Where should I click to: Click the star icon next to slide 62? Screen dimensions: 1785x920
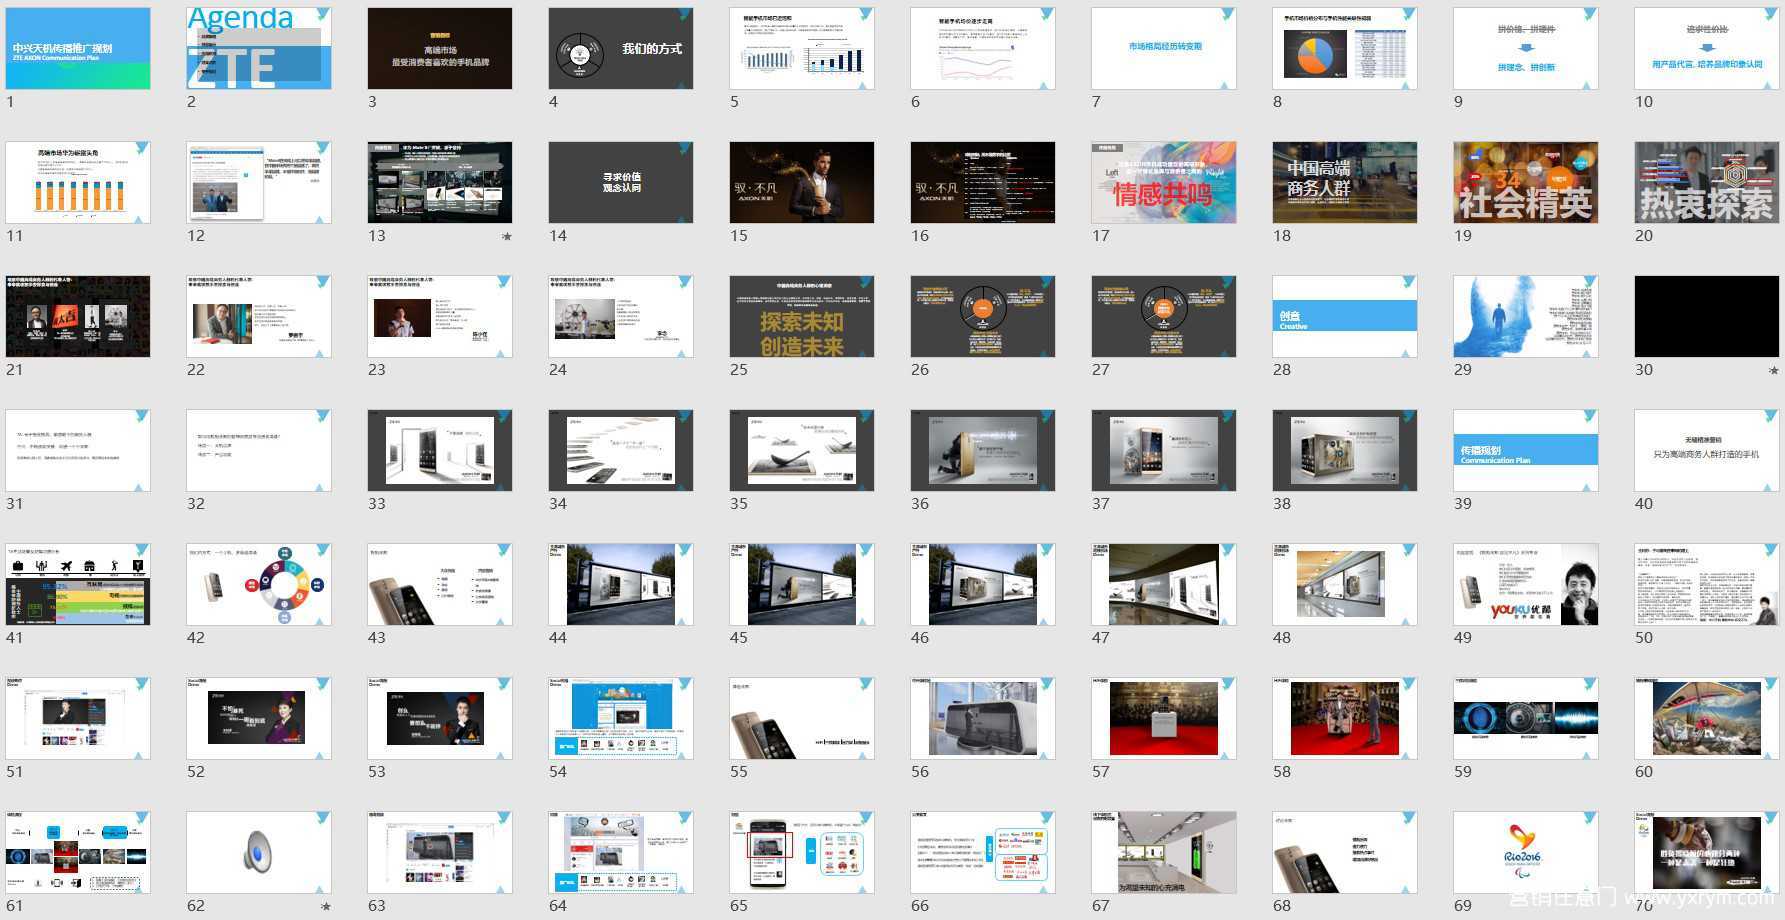(326, 907)
